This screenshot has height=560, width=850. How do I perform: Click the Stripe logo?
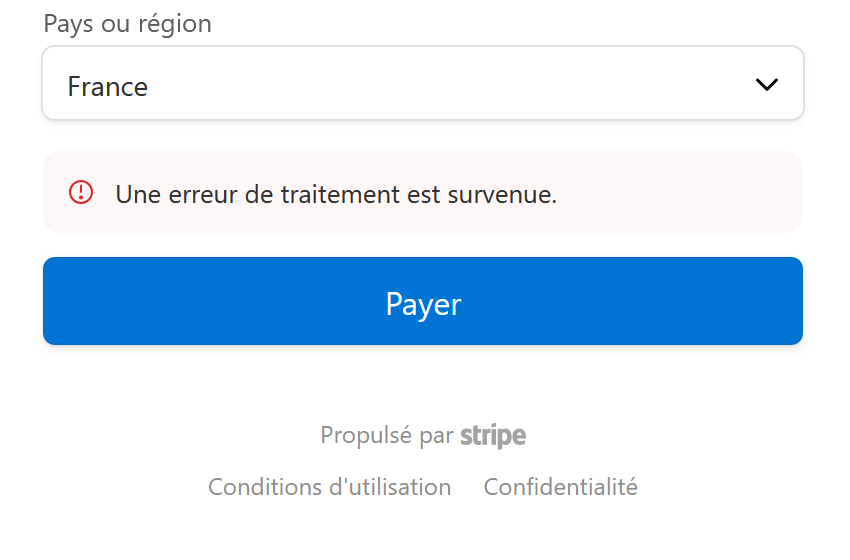click(x=493, y=436)
